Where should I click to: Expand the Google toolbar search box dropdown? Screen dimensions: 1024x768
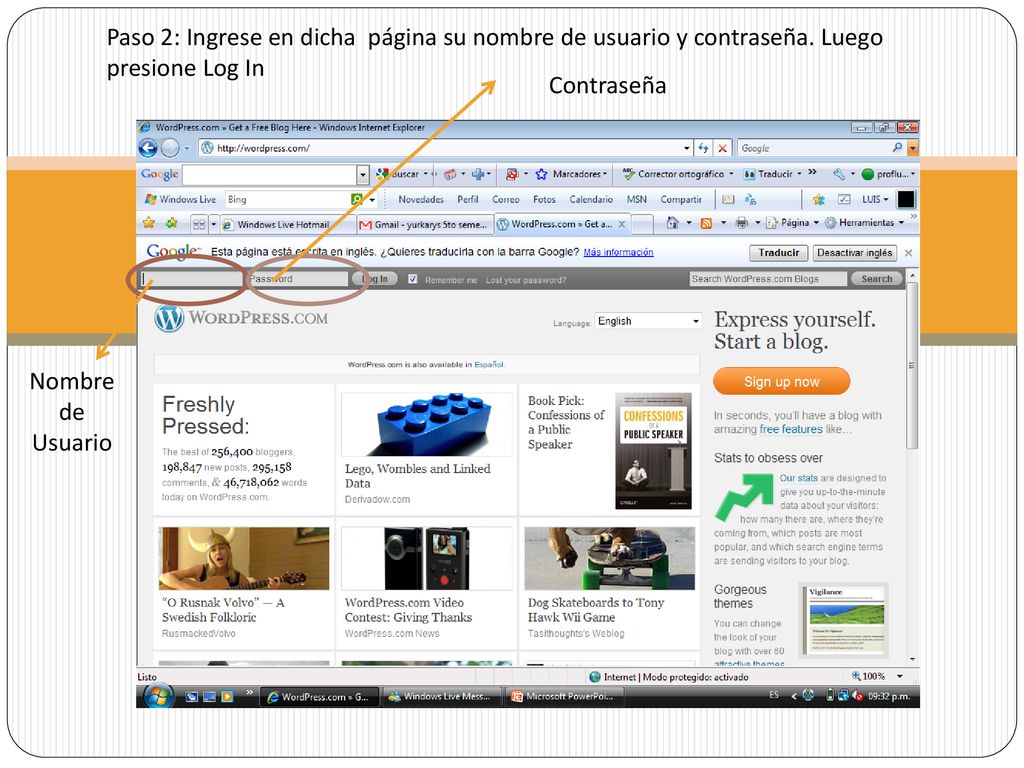(363, 174)
